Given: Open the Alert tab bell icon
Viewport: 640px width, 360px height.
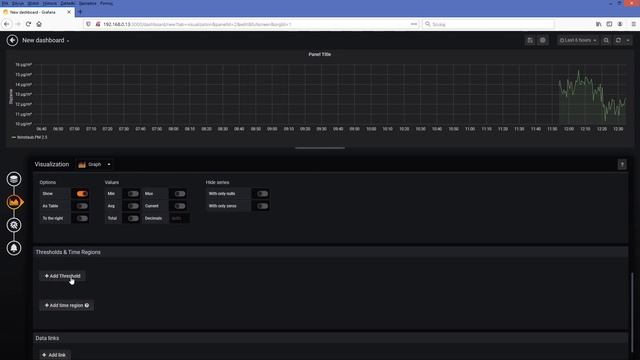Looking at the screenshot, I should coord(14,248).
